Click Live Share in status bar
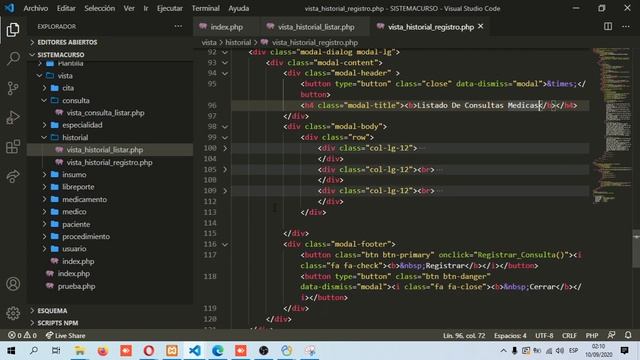This screenshot has height=360, width=640. coord(65,336)
